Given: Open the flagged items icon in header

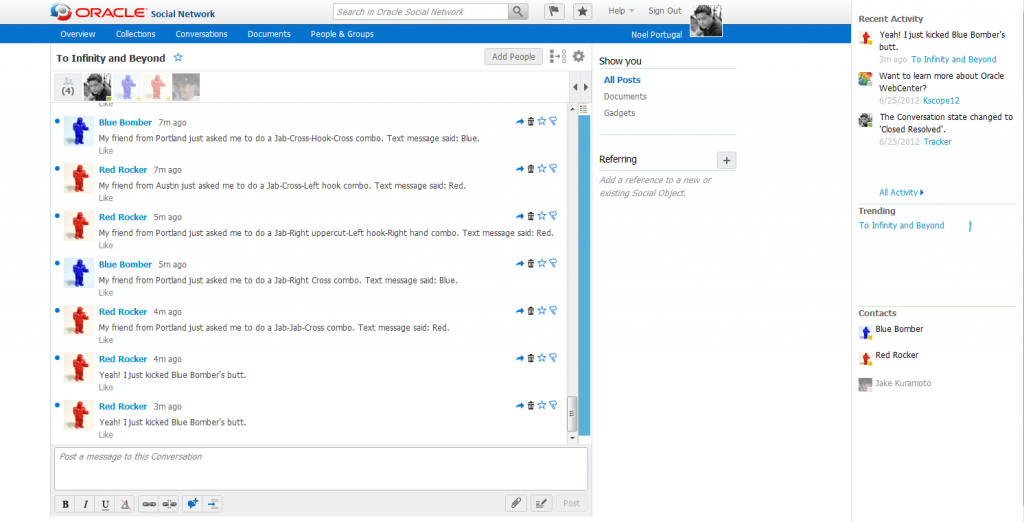Looking at the screenshot, I should pyautogui.click(x=554, y=11).
